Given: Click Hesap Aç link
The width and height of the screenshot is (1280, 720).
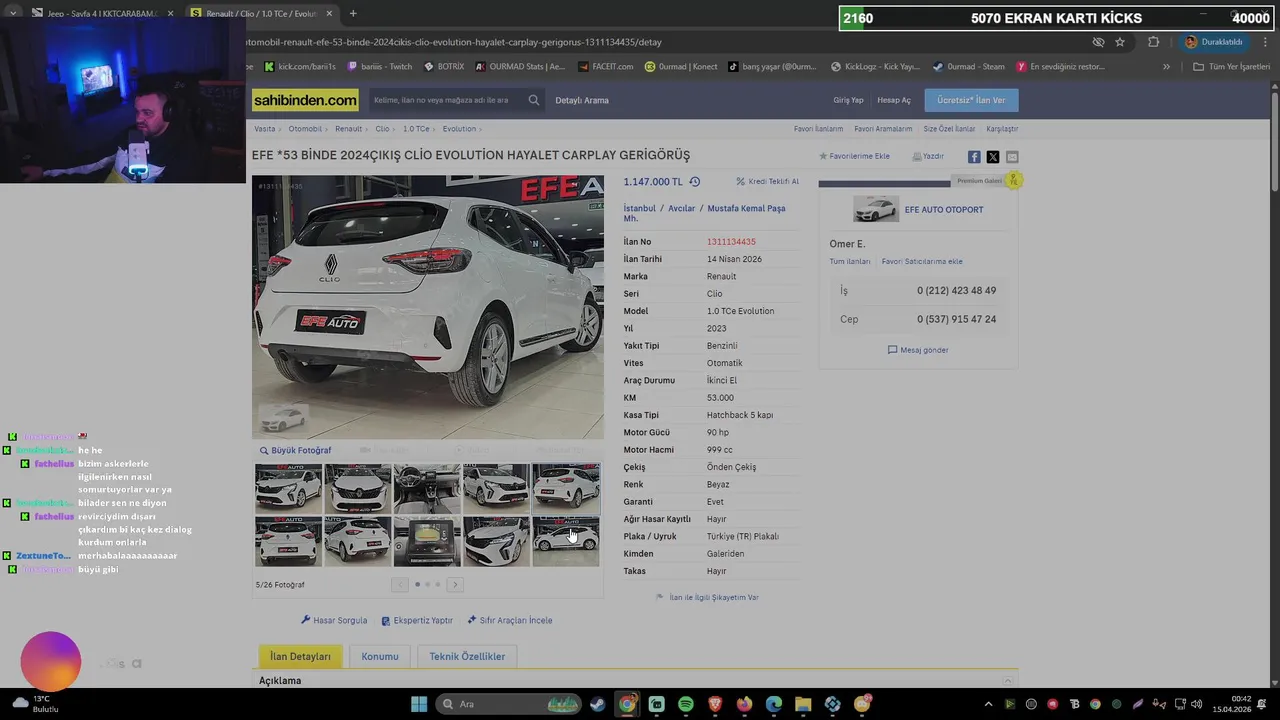Looking at the screenshot, I should 894,100.
